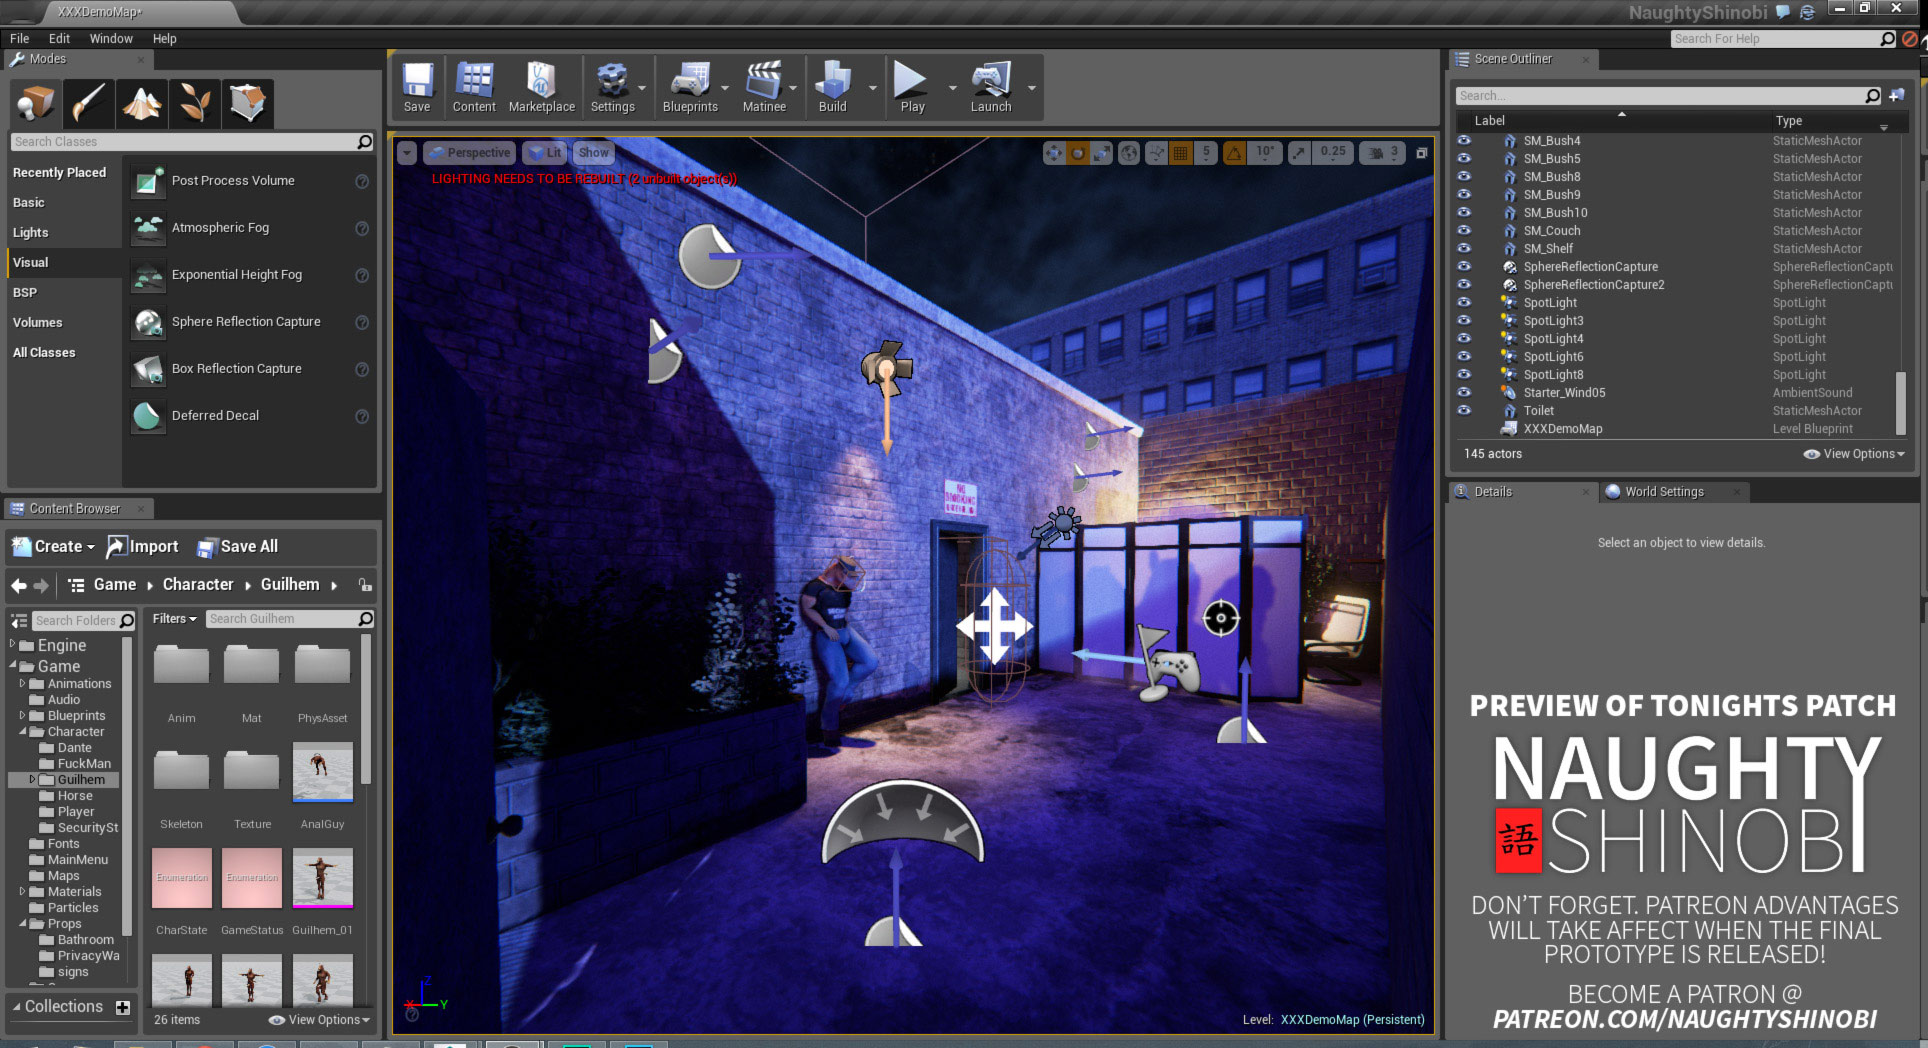Click Post Process Volume help icon
Image resolution: width=1928 pixels, height=1048 pixels.
(362, 181)
